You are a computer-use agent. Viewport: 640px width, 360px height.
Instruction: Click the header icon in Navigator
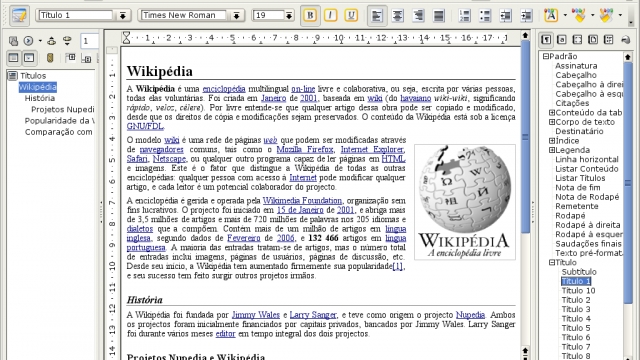click(x=71, y=58)
